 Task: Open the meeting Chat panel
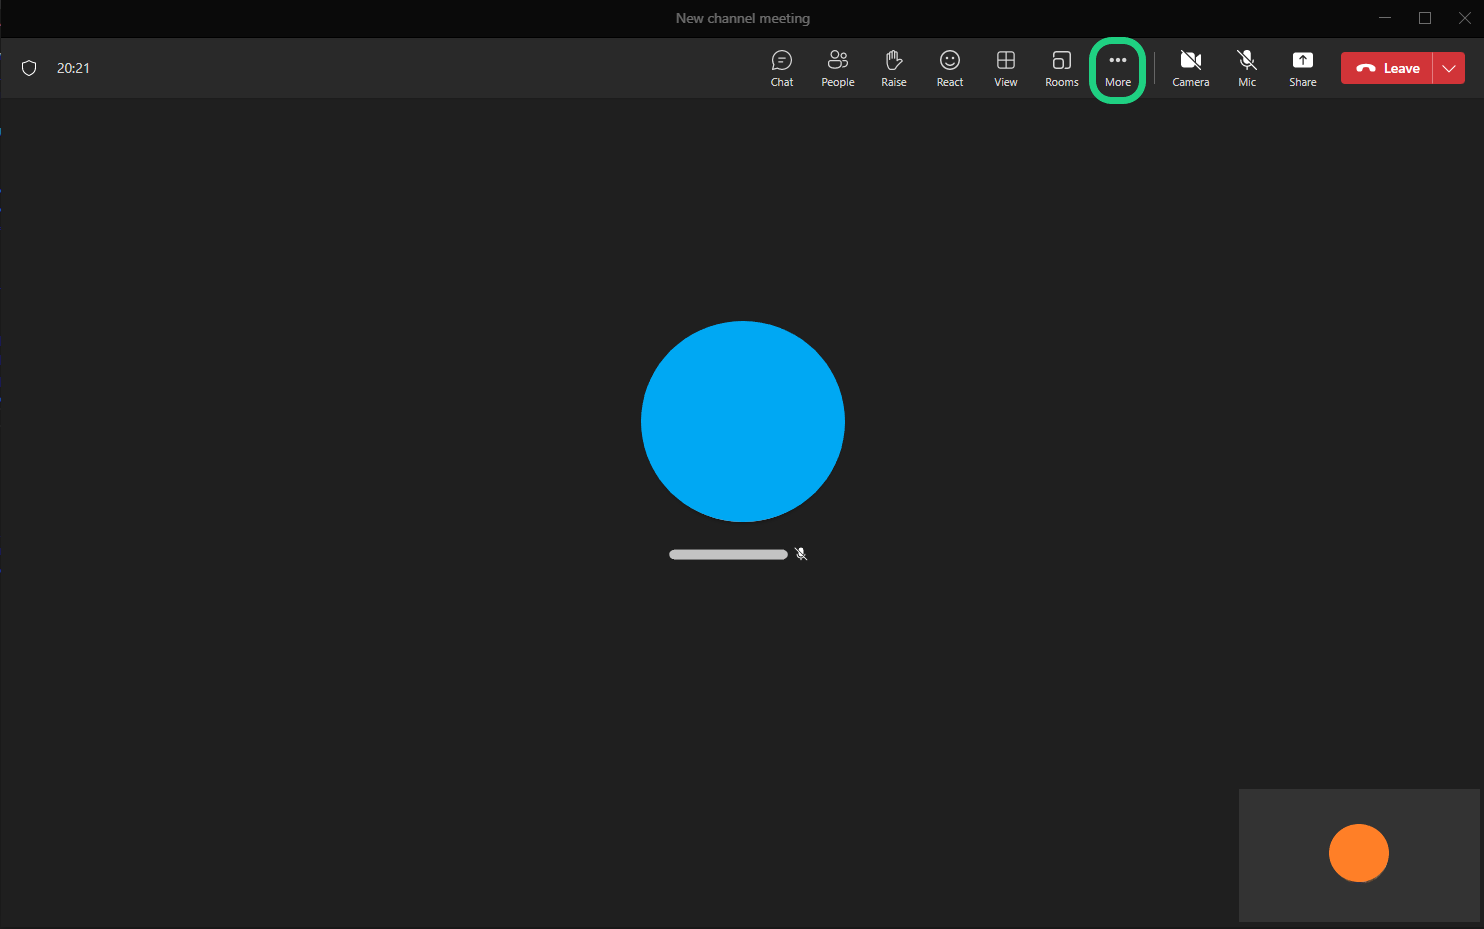pyautogui.click(x=782, y=68)
